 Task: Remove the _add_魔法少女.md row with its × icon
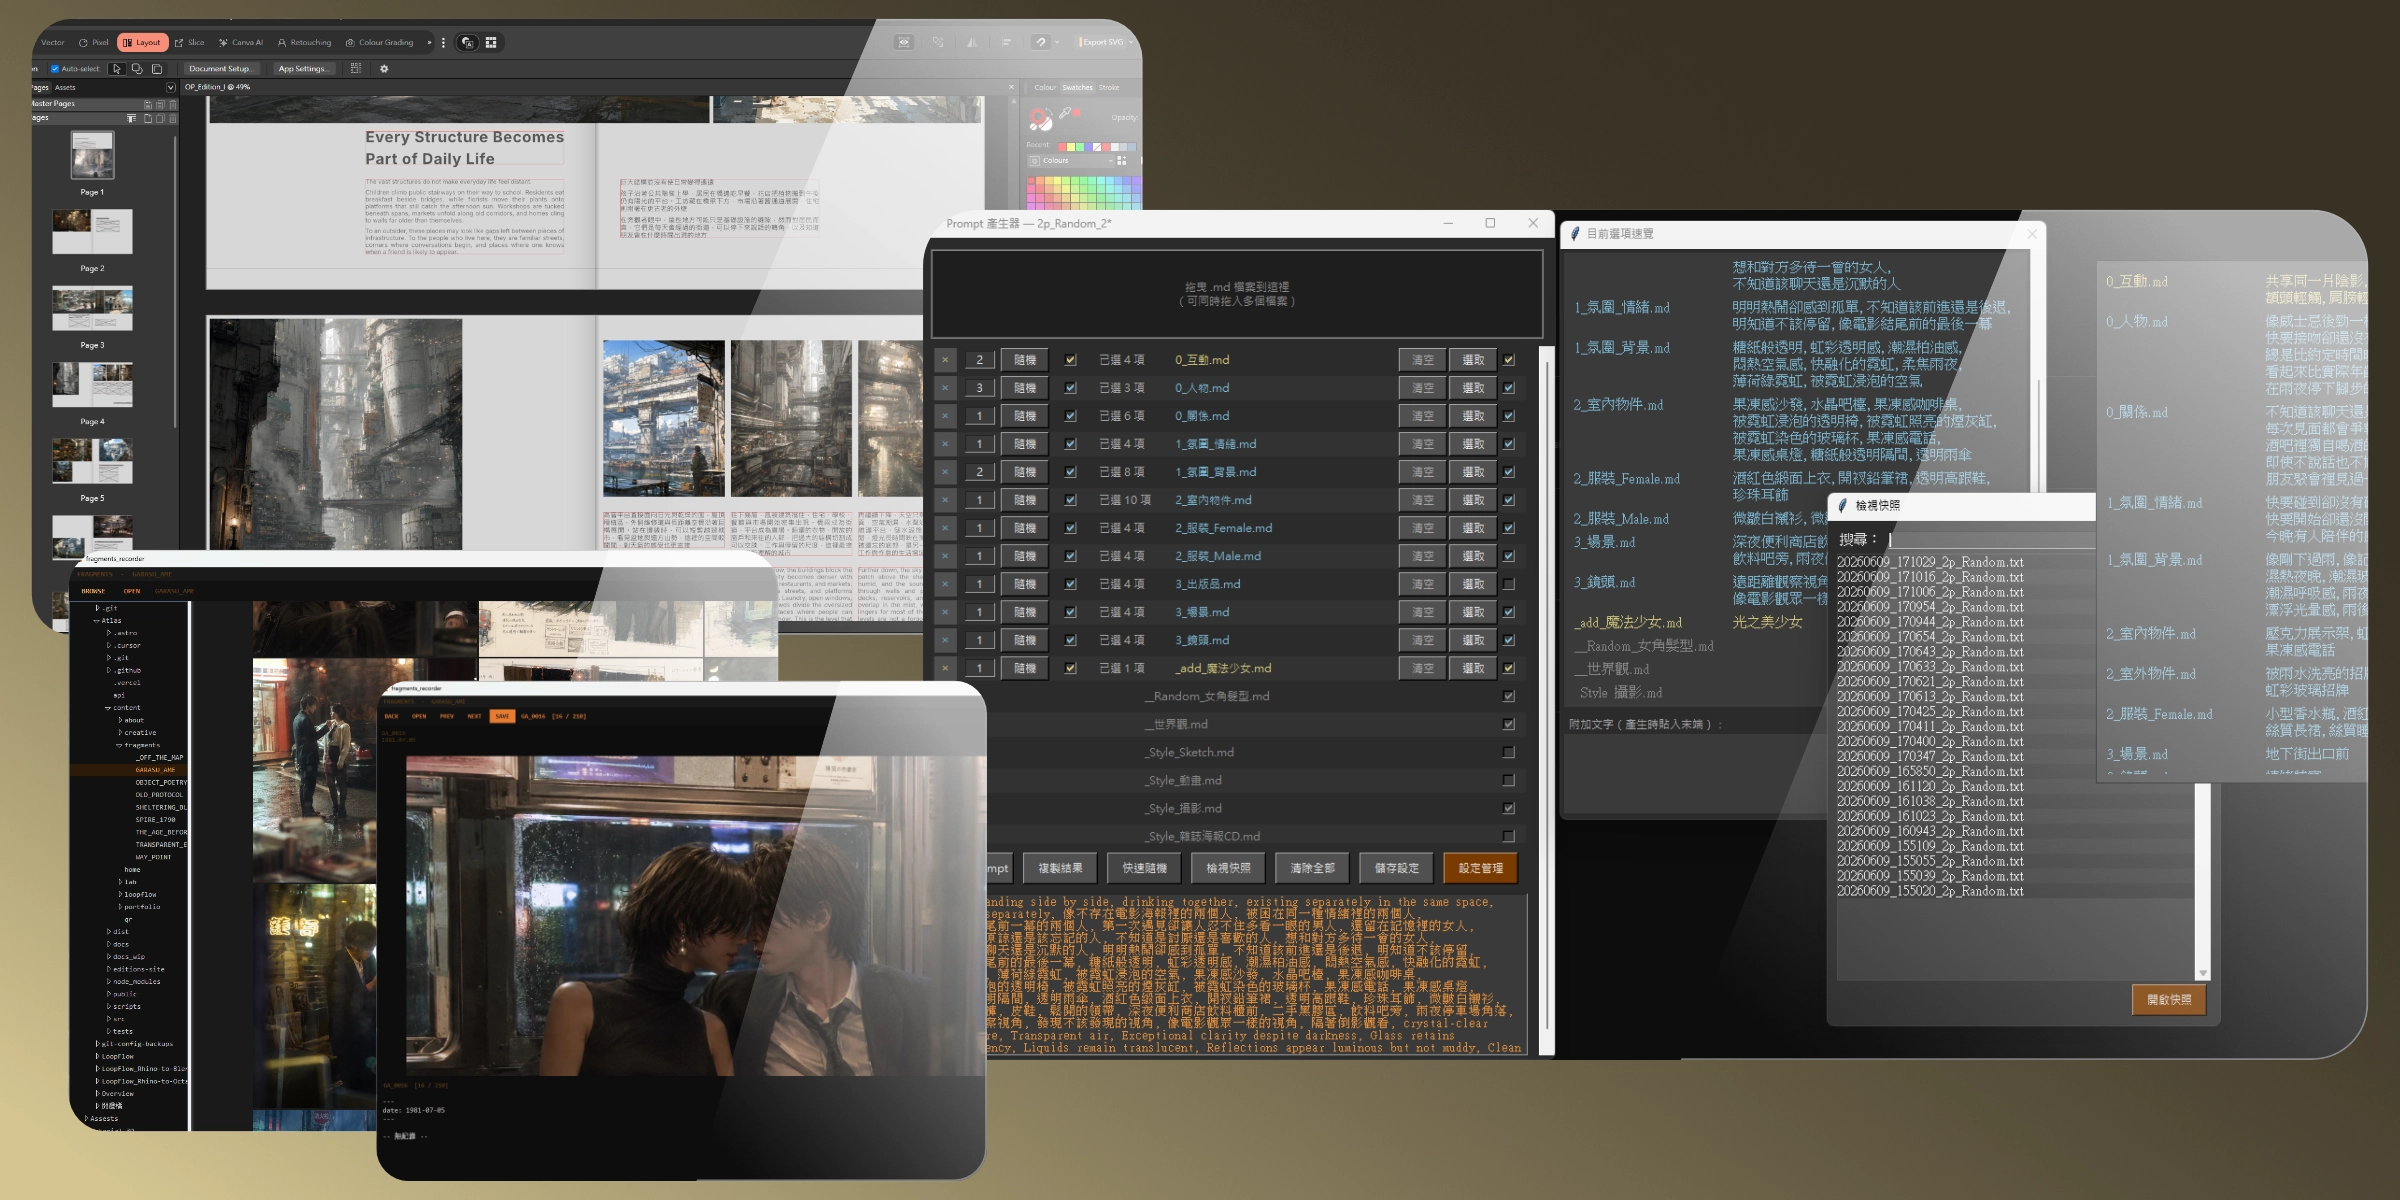(945, 668)
